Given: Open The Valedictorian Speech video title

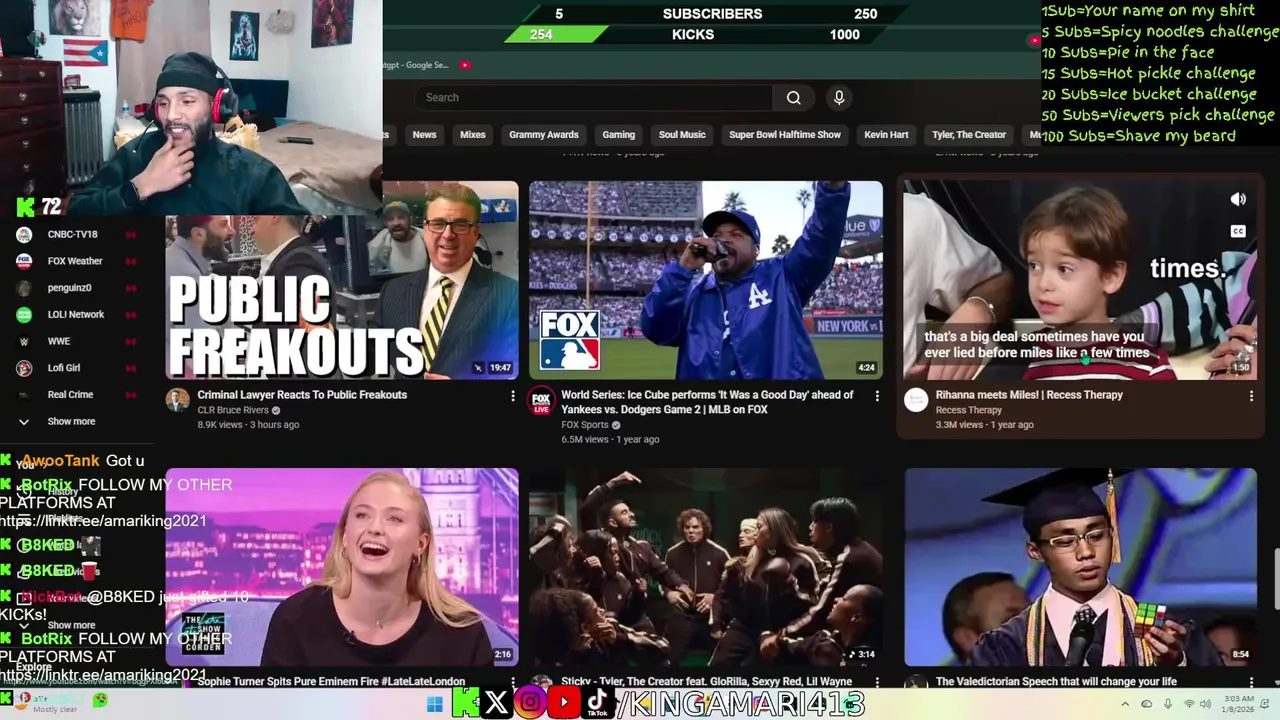Looking at the screenshot, I should pyautogui.click(x=1056, y=682).
